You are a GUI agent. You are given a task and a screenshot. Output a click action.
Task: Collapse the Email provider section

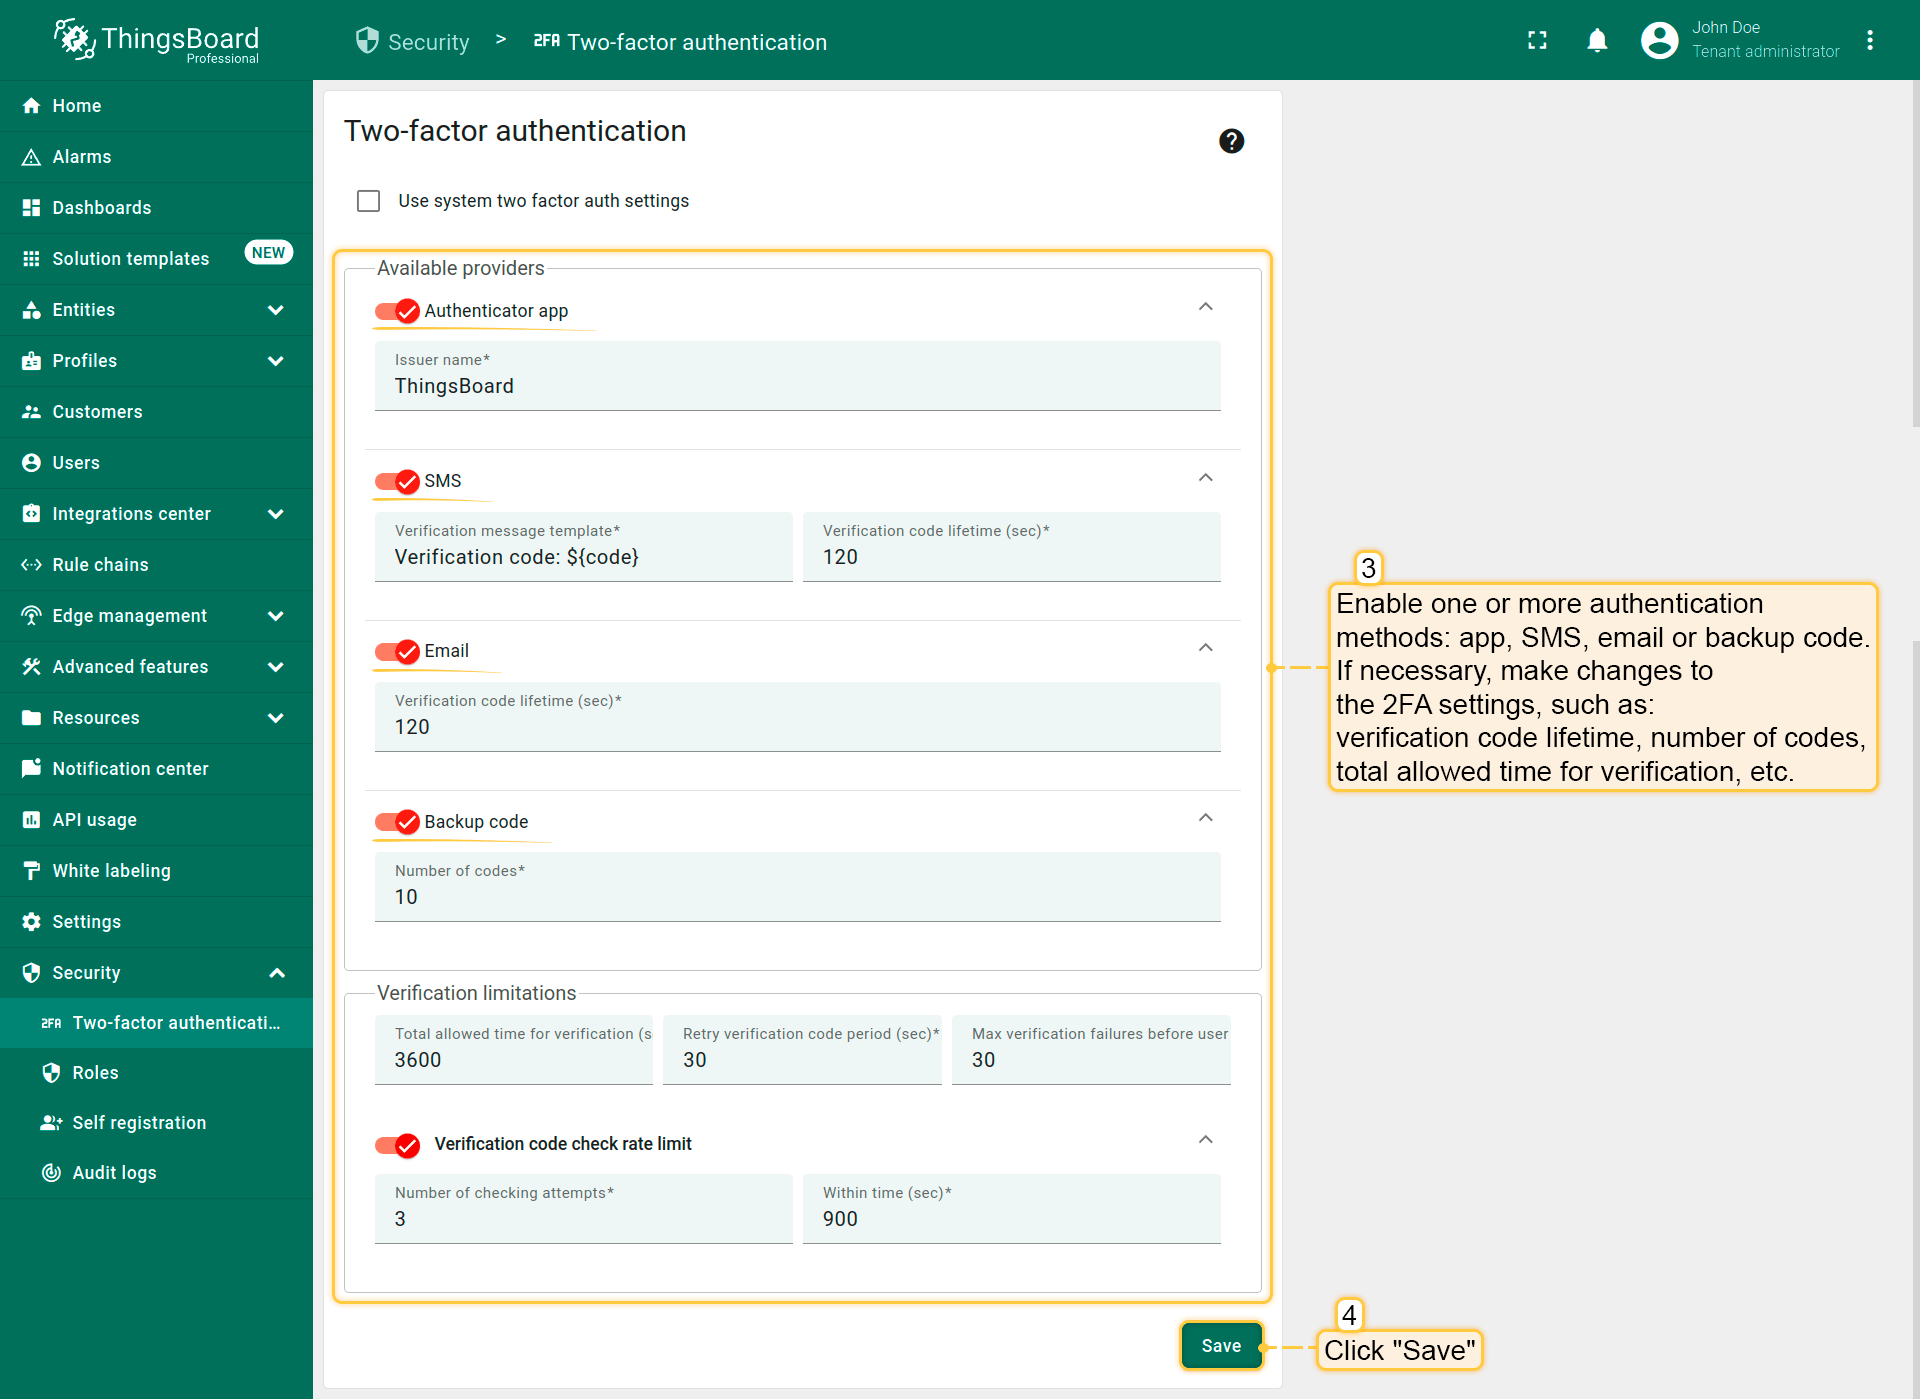pyautogui.click(x=1205, y=648)
